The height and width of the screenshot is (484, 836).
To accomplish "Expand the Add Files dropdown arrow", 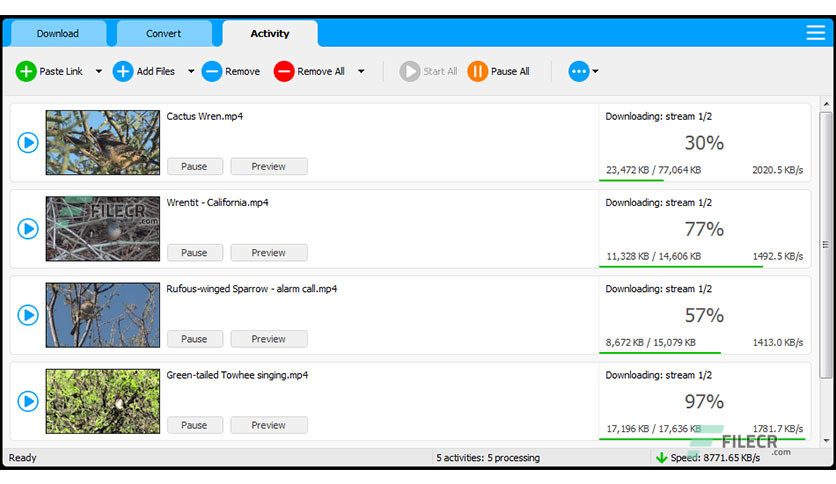I will [191, 72].
